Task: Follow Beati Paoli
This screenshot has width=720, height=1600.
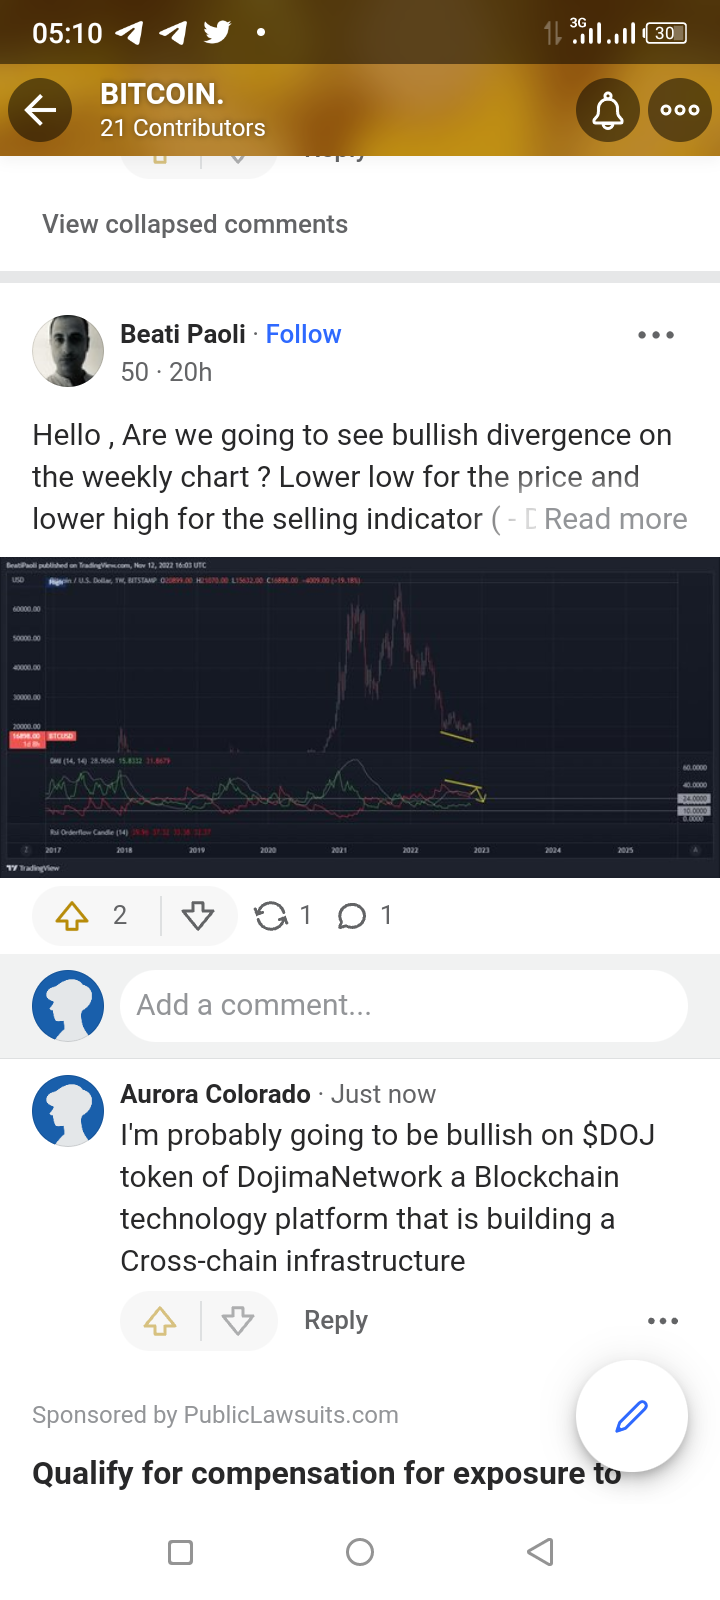Action: tap(303, 334)
